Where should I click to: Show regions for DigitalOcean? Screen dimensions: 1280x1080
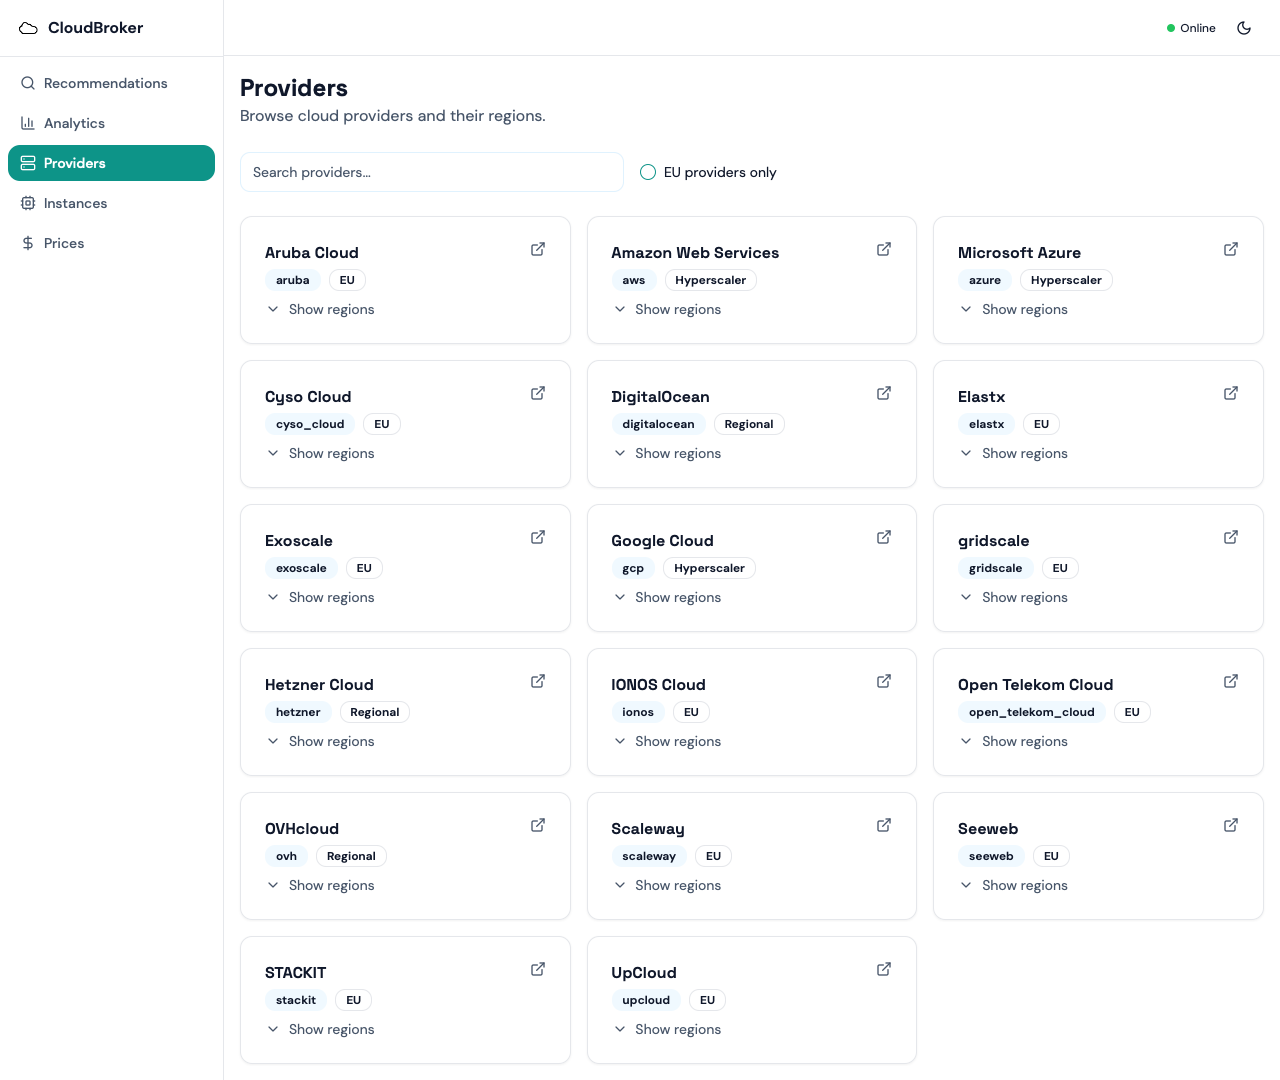point(667,453)
